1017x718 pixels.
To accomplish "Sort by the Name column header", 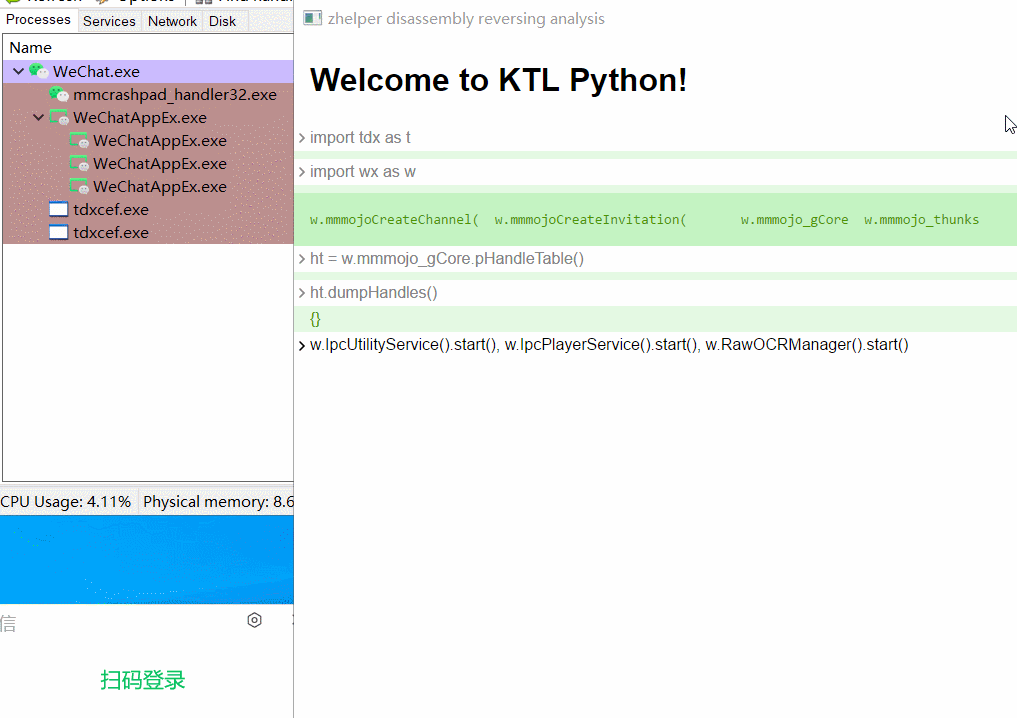I will pyautogui.click(x=30, y=48).
